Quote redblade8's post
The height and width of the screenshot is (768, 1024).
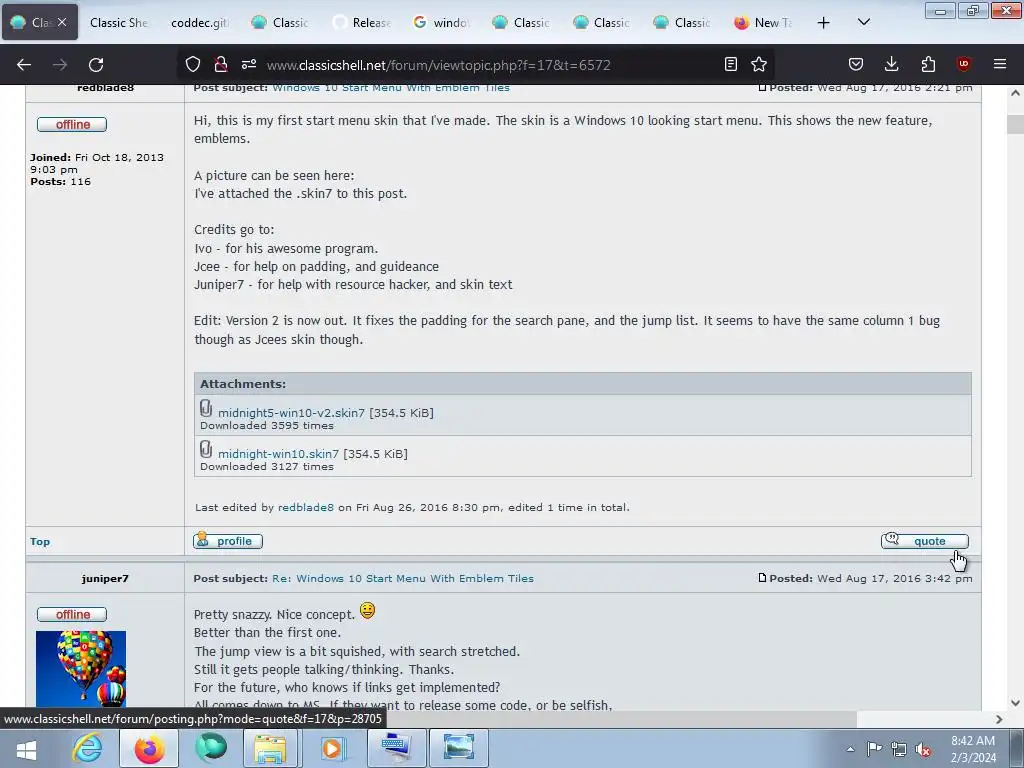(925, 541)
